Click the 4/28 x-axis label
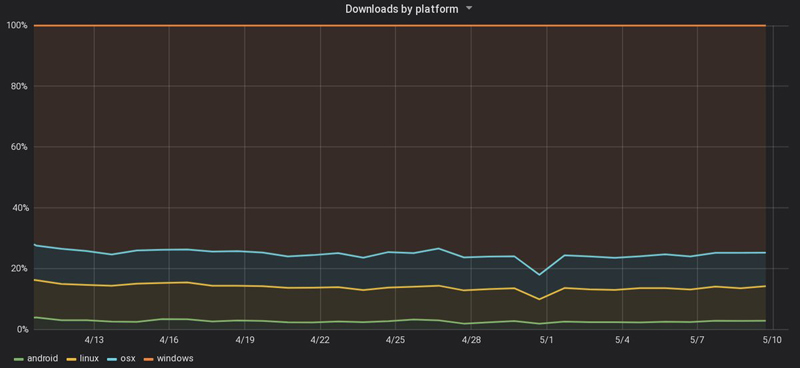Viewport: 800px width, 368px height. (x=471, y=340)
